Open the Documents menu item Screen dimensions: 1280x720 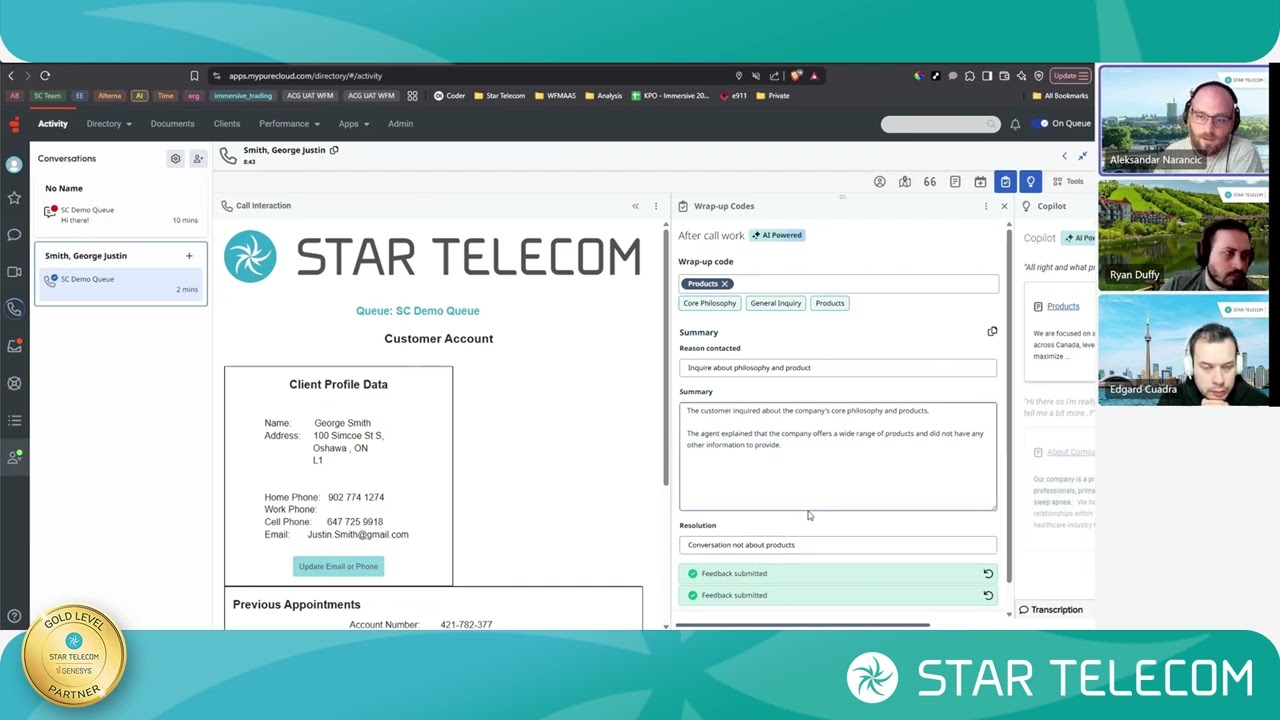172,124
